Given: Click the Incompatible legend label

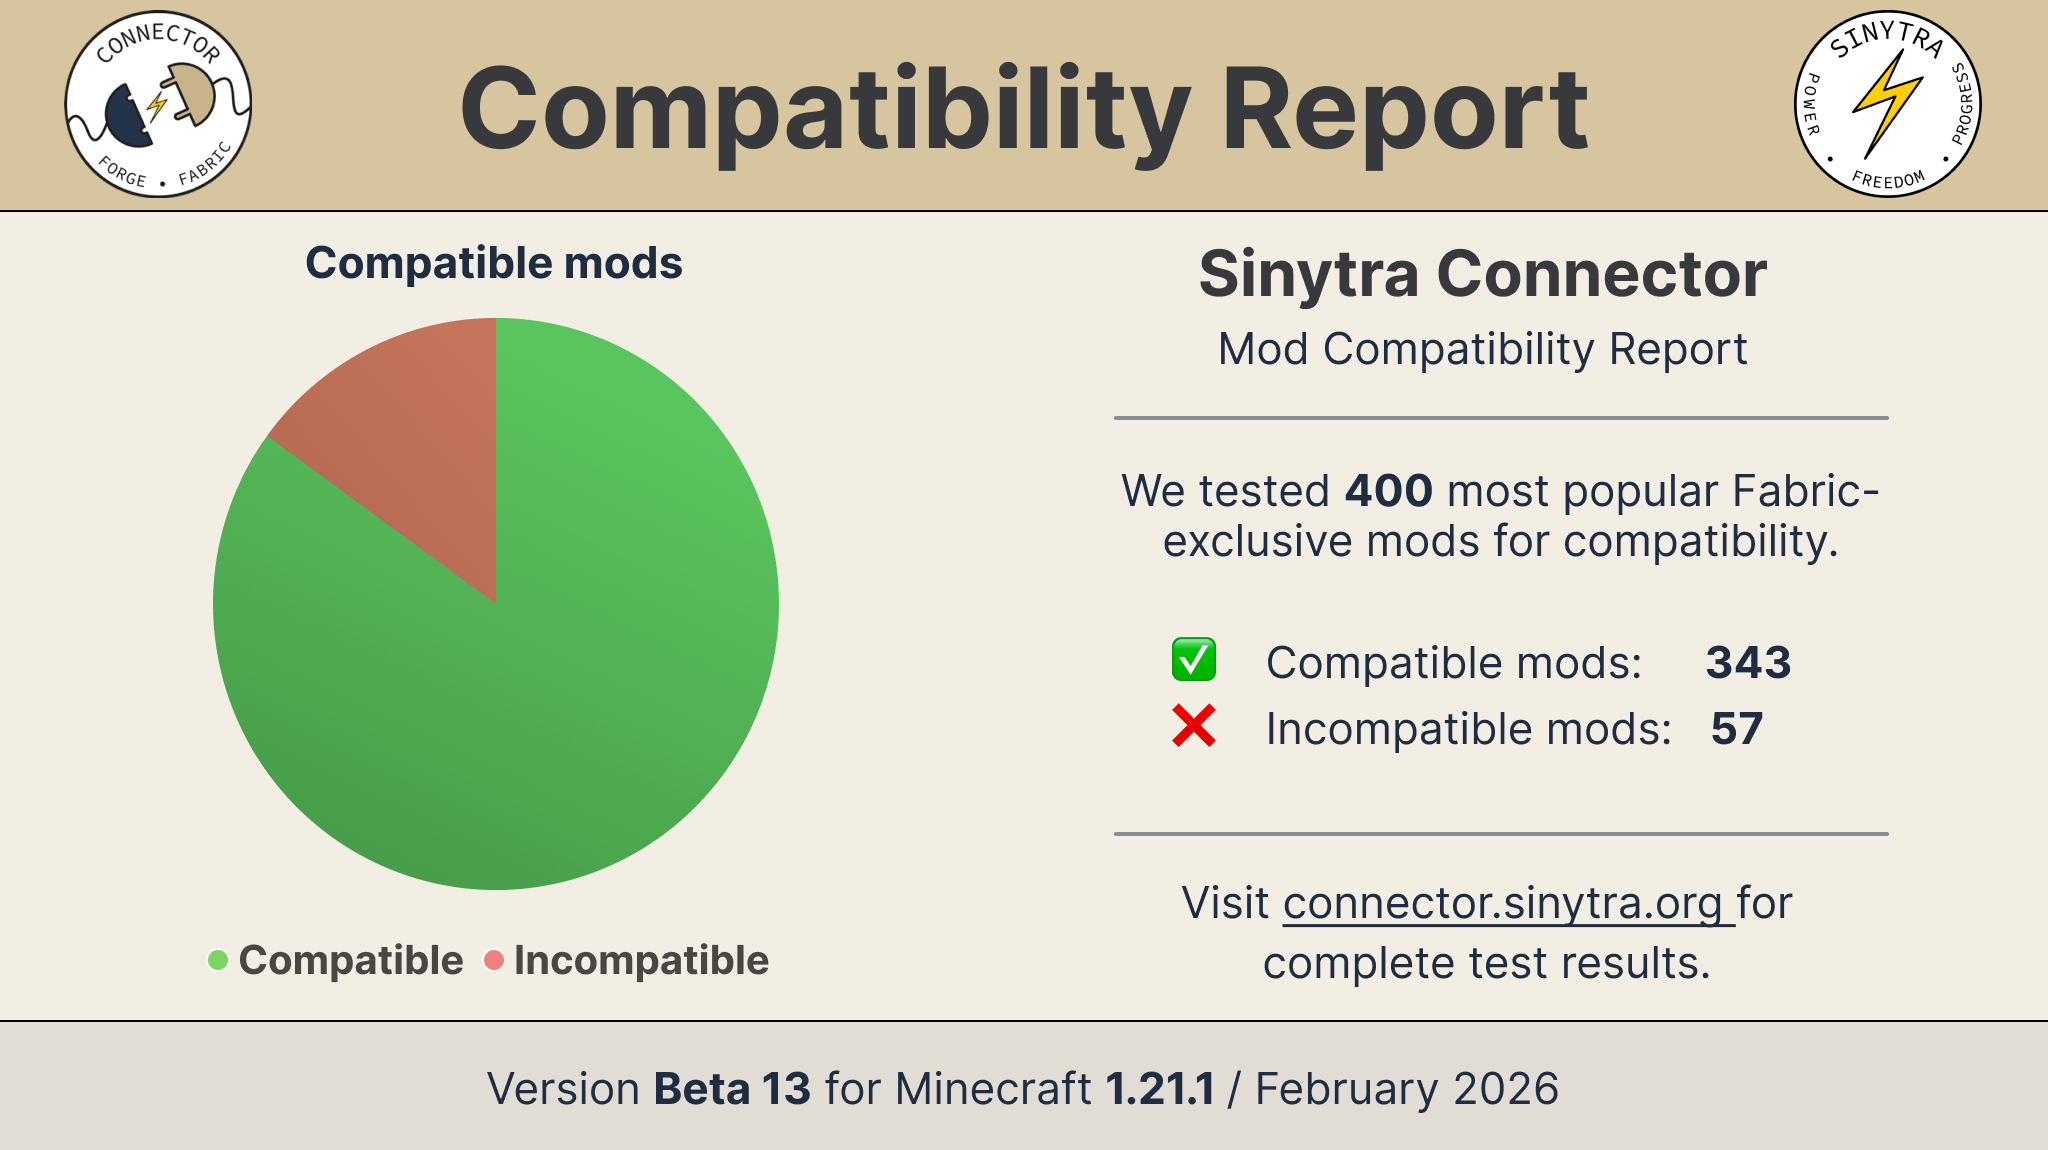Looking at the screenshot, I should pos(641,960).
